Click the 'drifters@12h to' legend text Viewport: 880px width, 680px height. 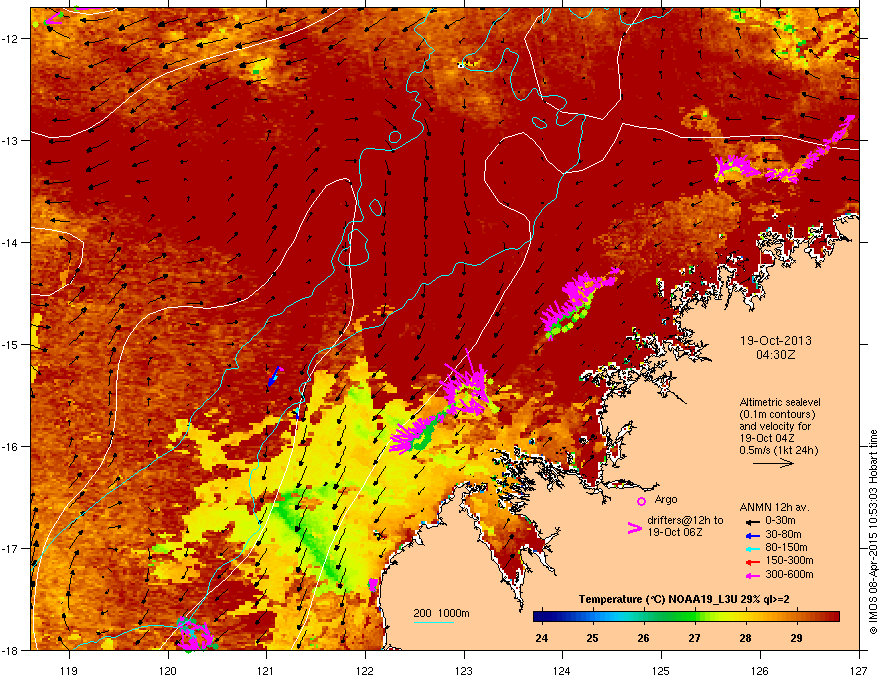tap(685, 521)
